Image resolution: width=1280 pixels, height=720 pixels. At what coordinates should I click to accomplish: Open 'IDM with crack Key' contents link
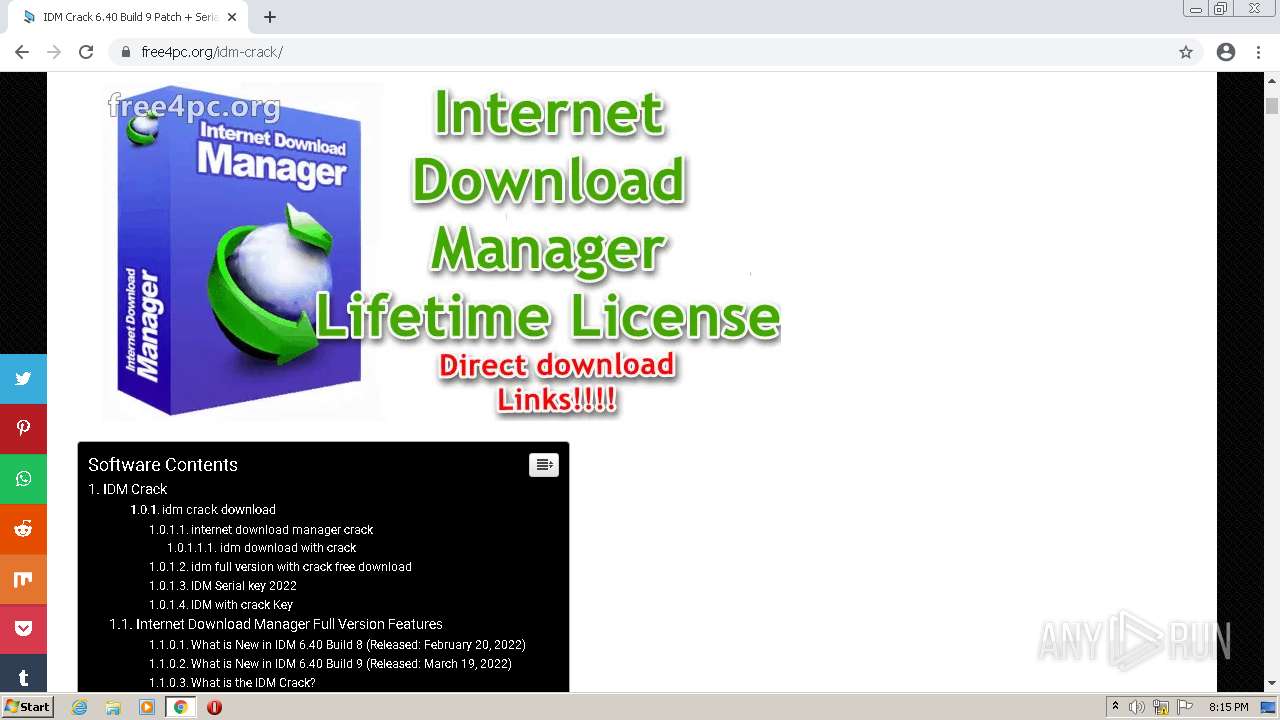coord(221,605)
